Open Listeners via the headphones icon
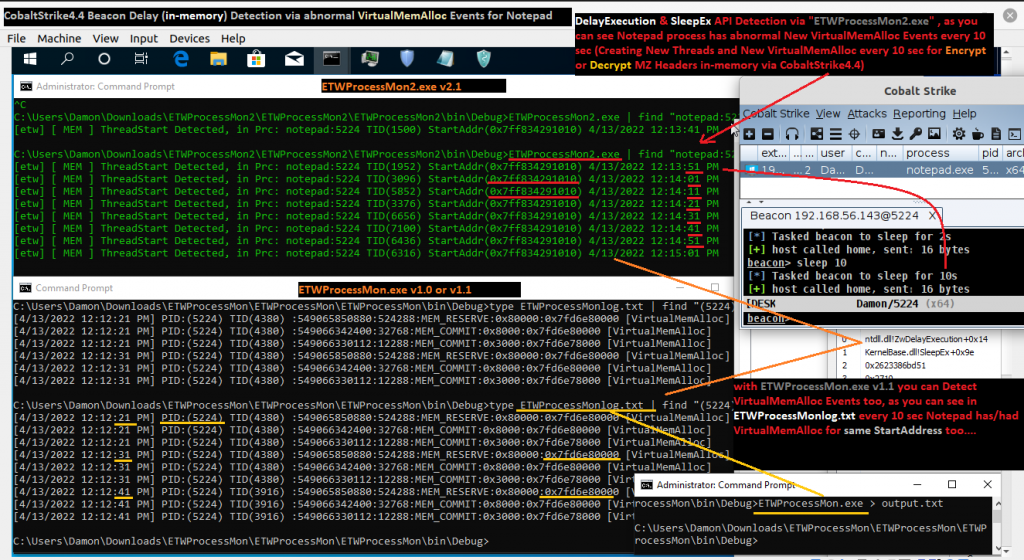This screenshot has height=560, width=1024. pos(792,134)
